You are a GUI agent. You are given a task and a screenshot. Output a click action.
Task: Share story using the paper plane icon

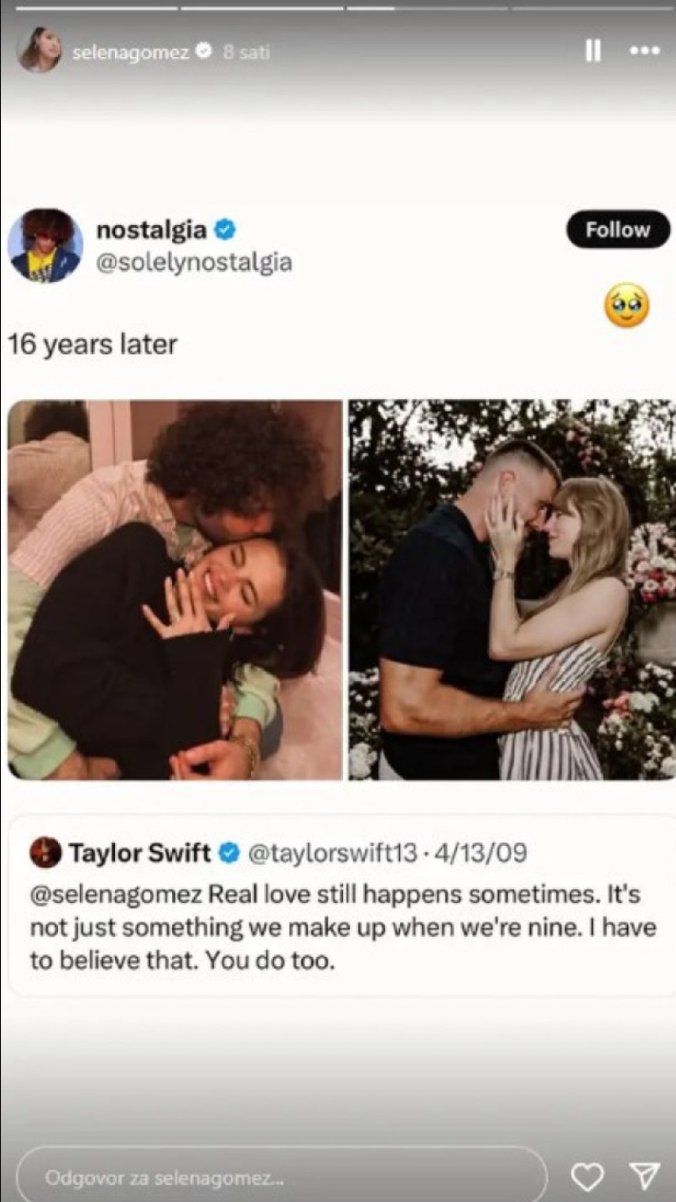pos(644,1175)
